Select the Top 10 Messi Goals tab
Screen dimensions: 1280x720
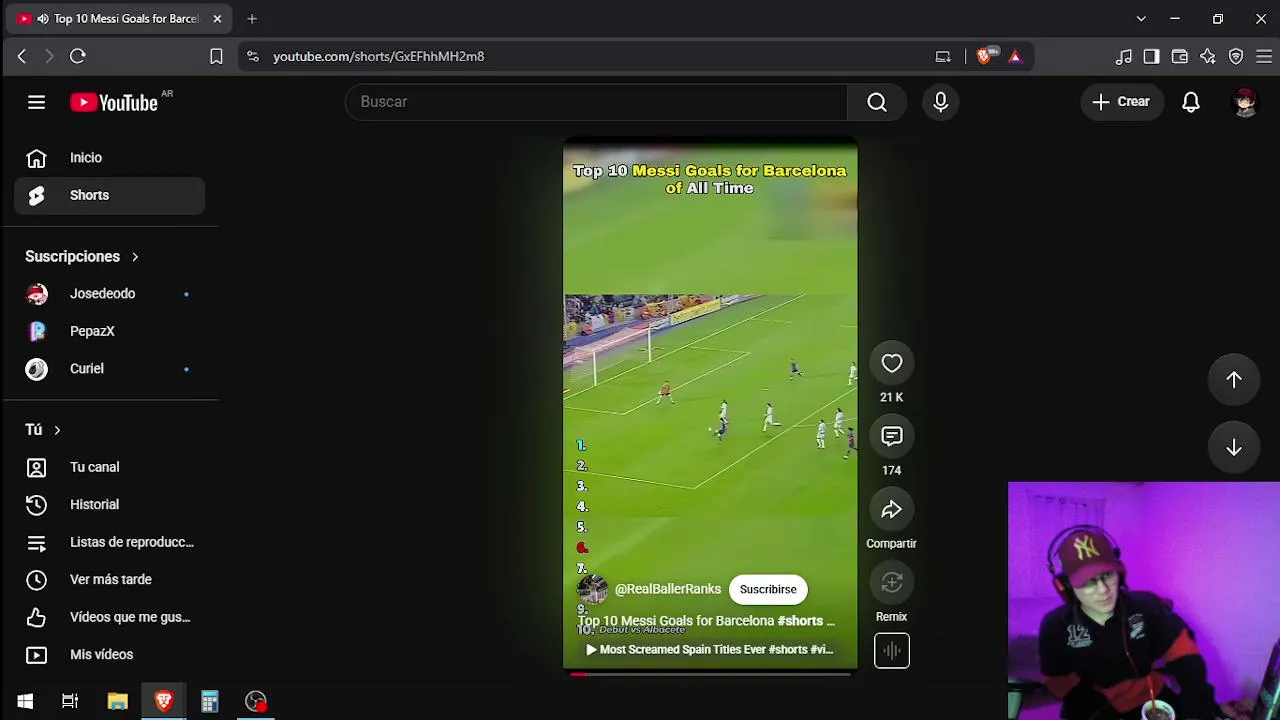click(x=120, y=18)
